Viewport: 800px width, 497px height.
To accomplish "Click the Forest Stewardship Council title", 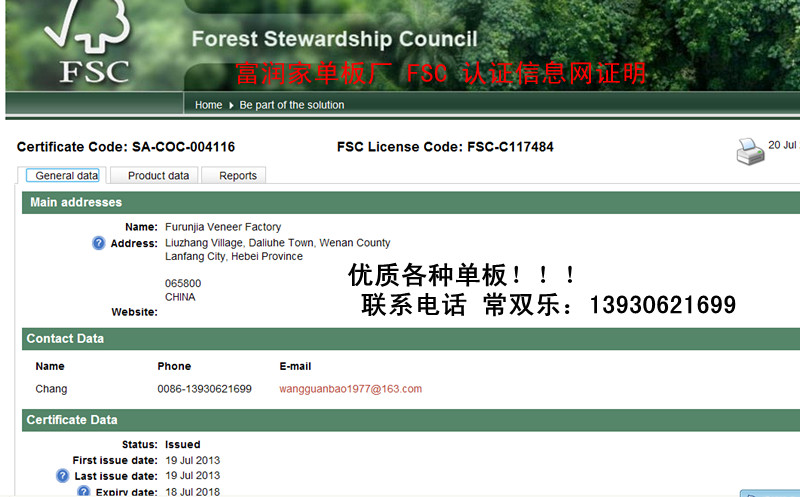I will tap(334, 40).
